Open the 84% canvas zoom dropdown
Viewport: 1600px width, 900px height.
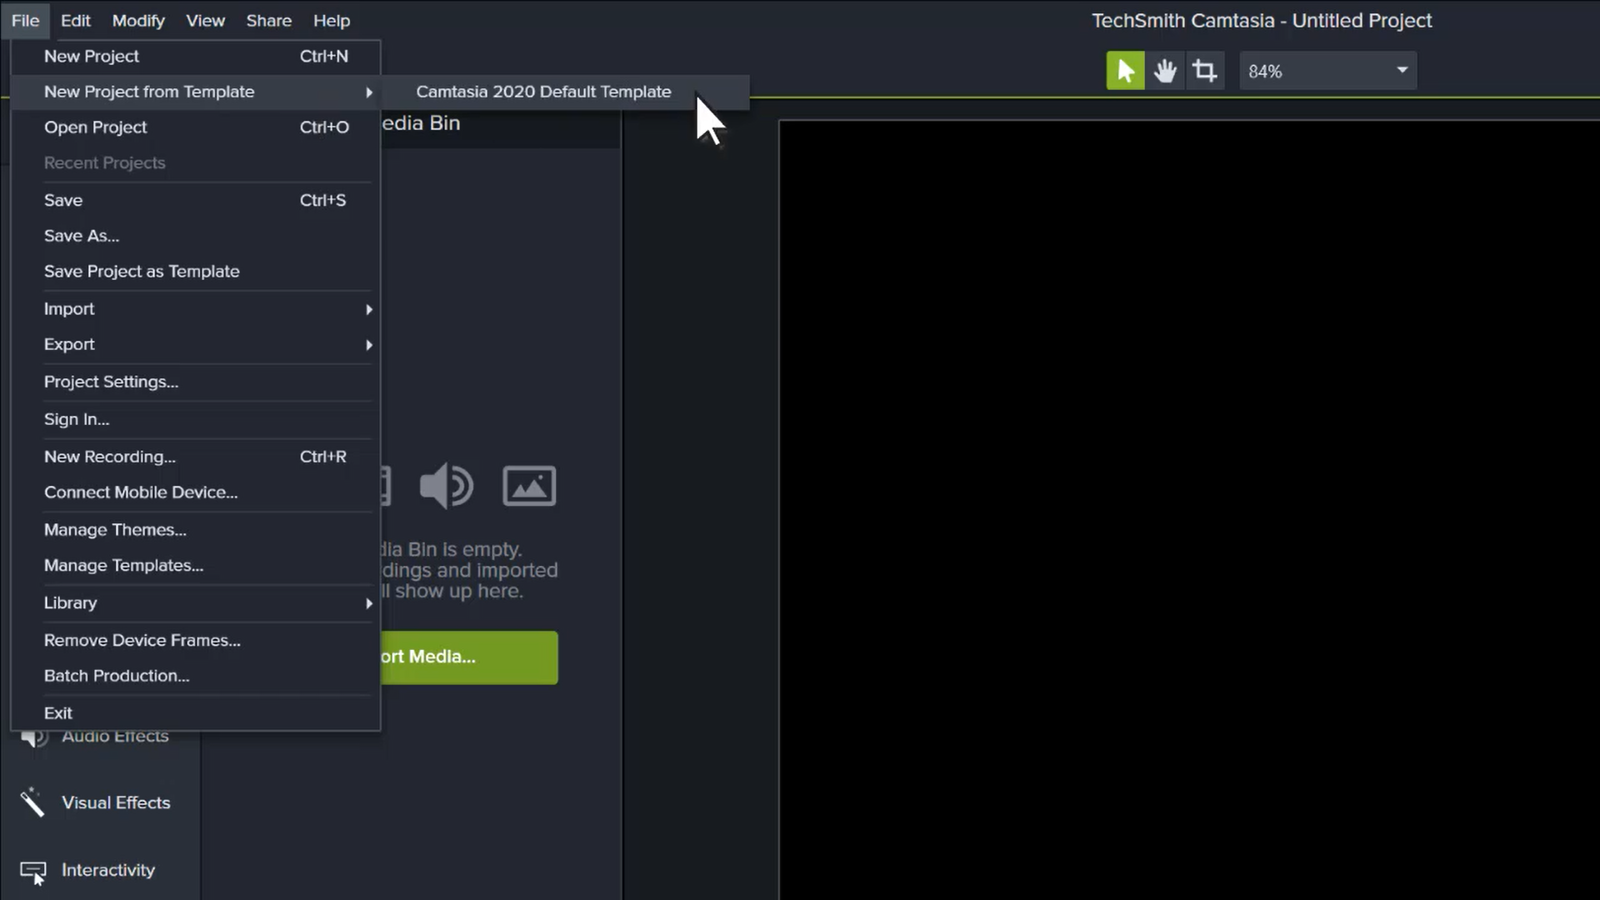[1328, 71]
